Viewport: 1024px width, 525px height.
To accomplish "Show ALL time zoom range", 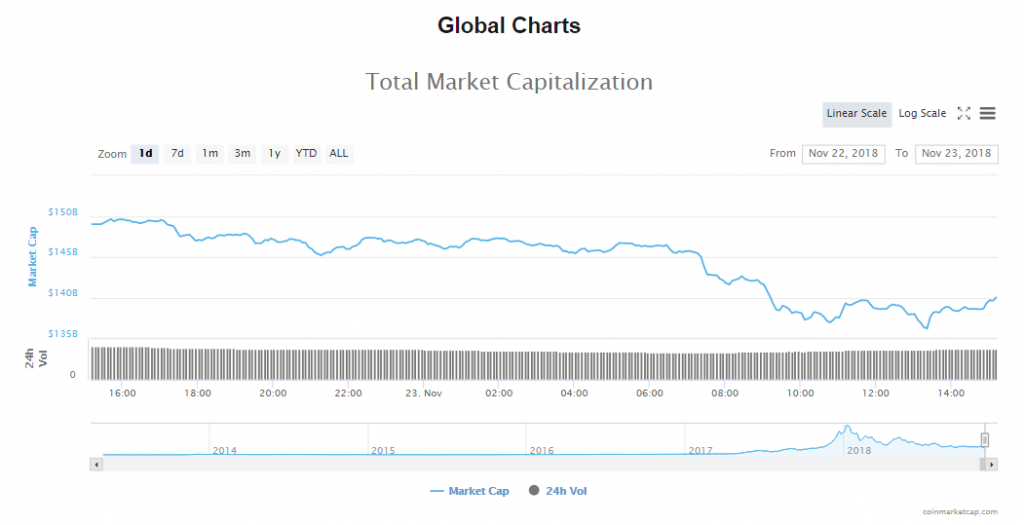I will click(x=339, y=154).
